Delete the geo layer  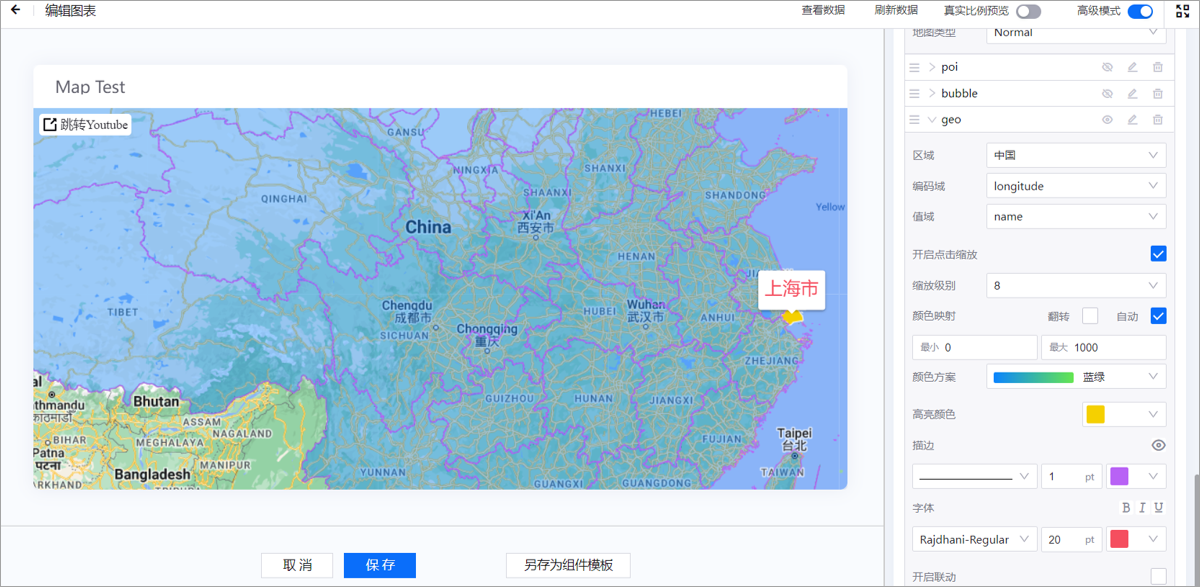pyautogui.click(x=1158, y=120)
